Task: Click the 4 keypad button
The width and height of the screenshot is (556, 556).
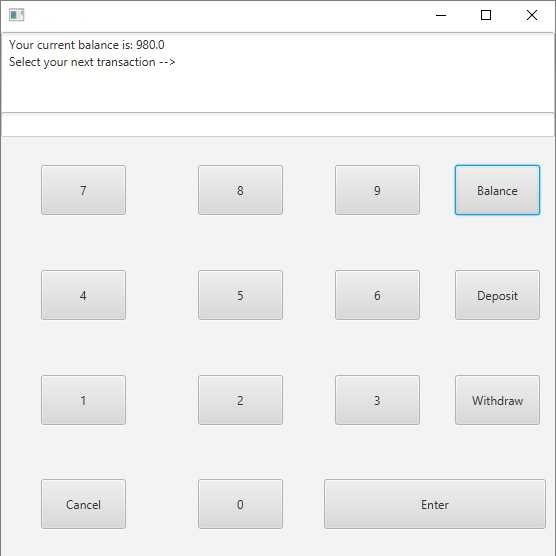Action: coord(83,295)
